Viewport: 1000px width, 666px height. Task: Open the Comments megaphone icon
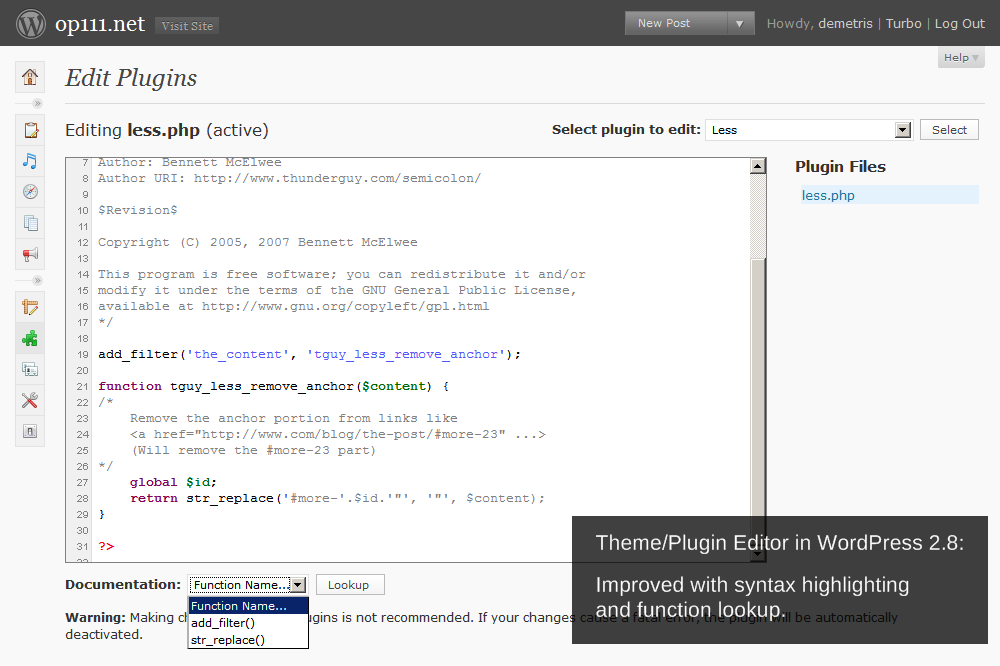[x=30, y=254]
